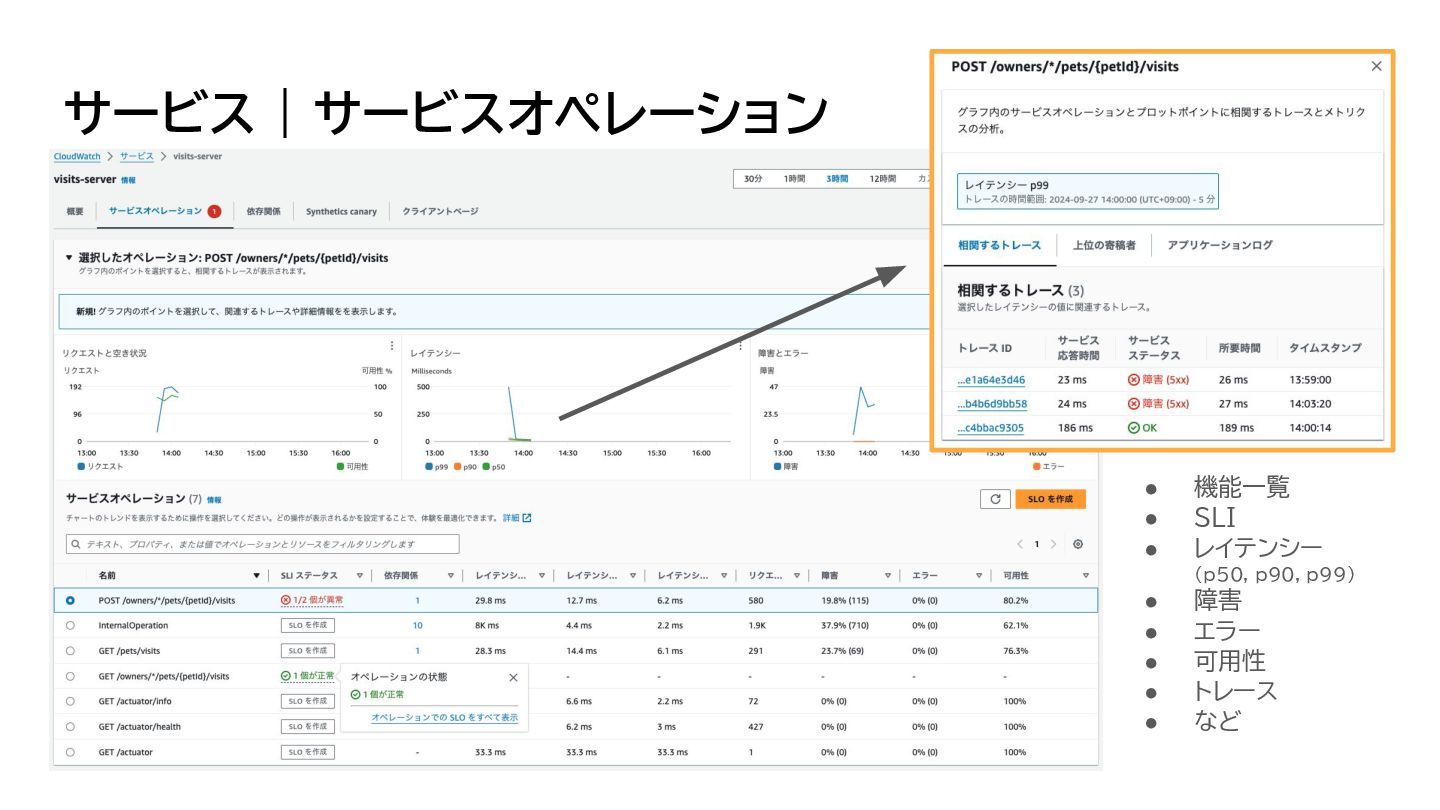Image resolution: width=1440 pixels, height=810 pixels.
Task: Click the orange SLO を作成 button
Action: [1050, 499]
